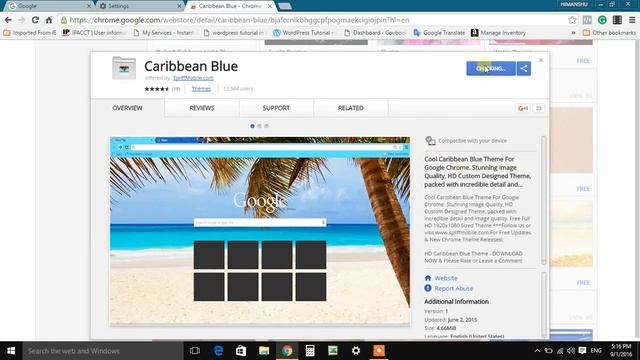Click the Chrome taskbar icon

(x=287, y=351)
